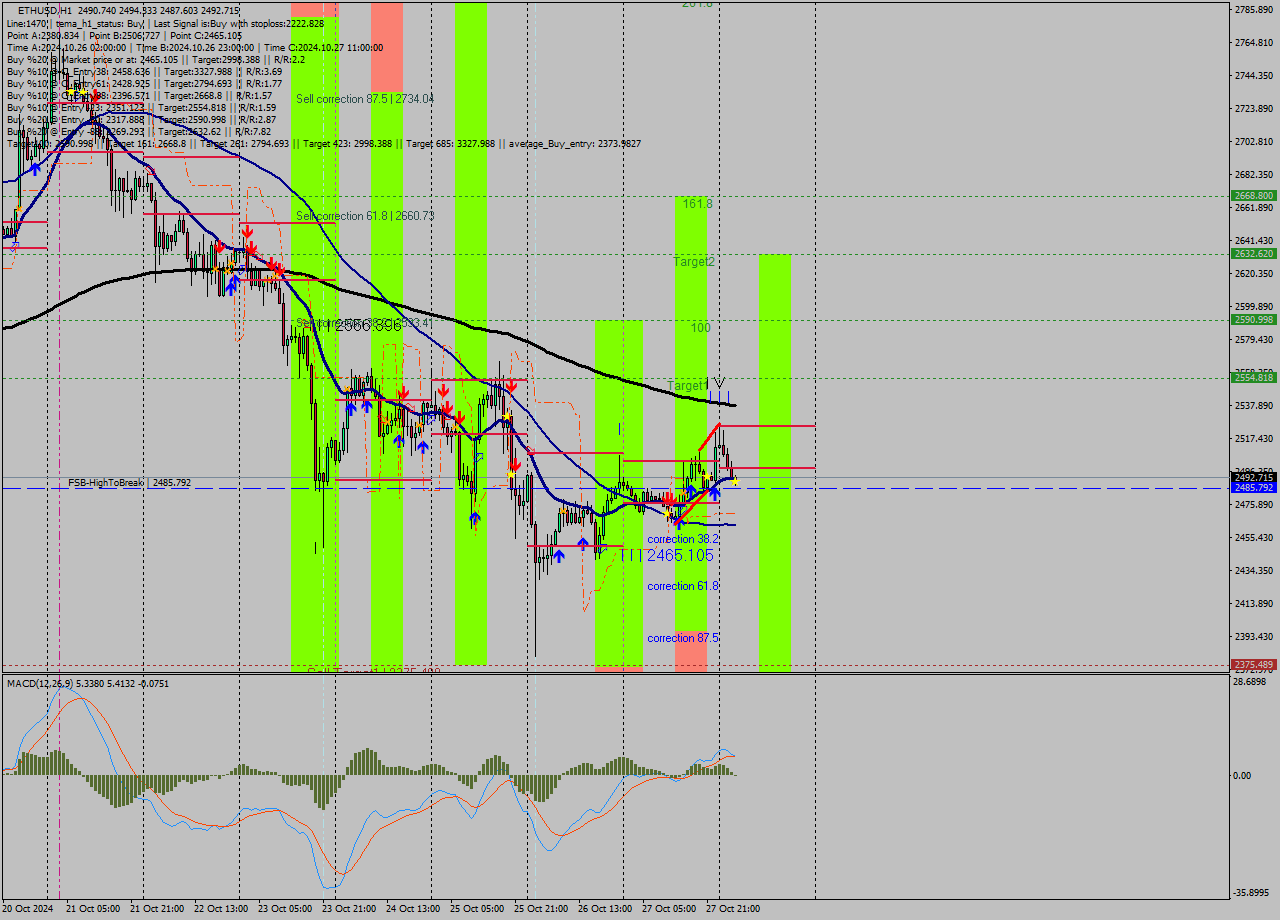
Task: Select the 'average_Buy_entry: 2373.9827' text
Action: (x=576, y=144)
